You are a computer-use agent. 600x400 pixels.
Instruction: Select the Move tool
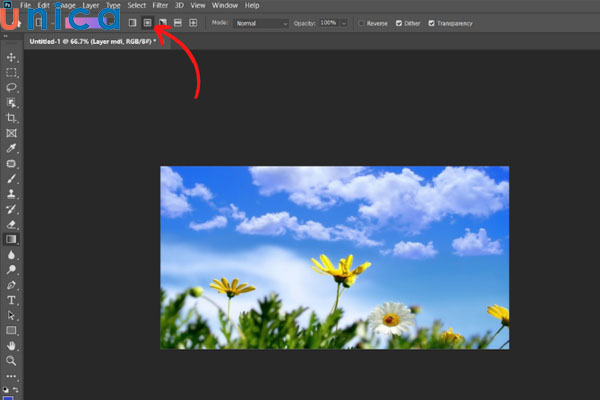tap(12, 58)
